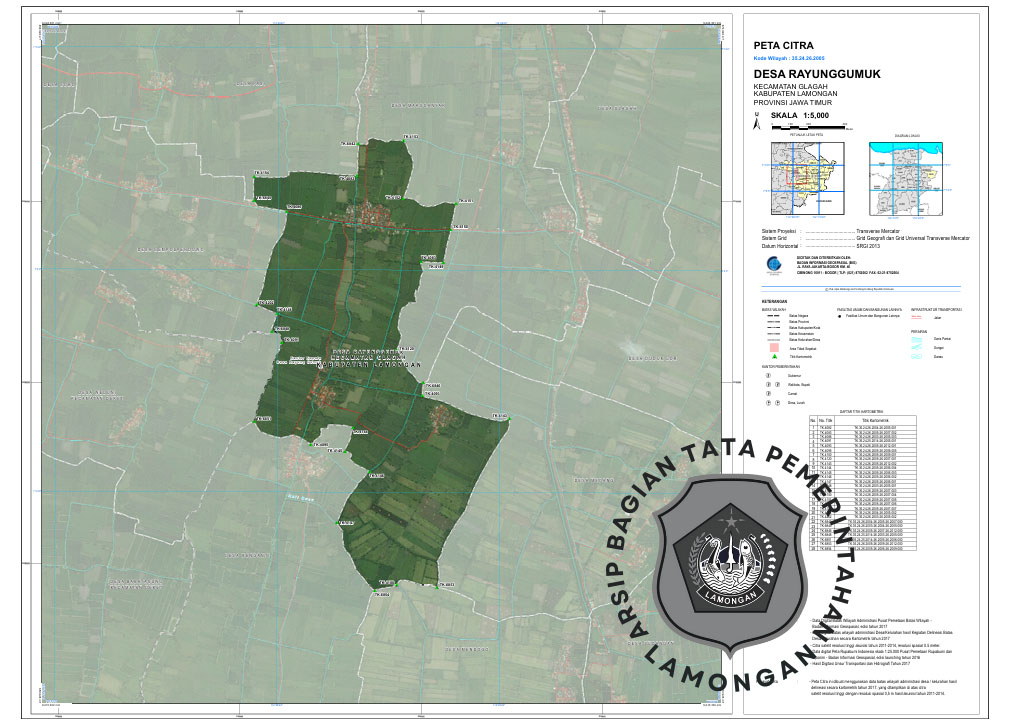Screen dimensions: 1029x725
Task: Click the black-and-white scale bar
Action: 808,127
